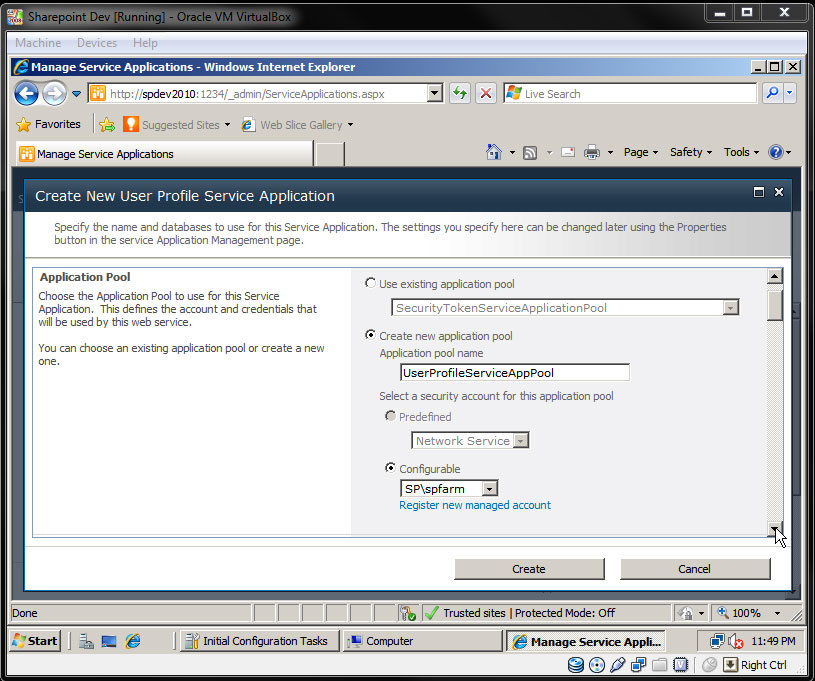Screen dimensions: 815x681
Task: Click the Cancel button
Action: [694, 569]
